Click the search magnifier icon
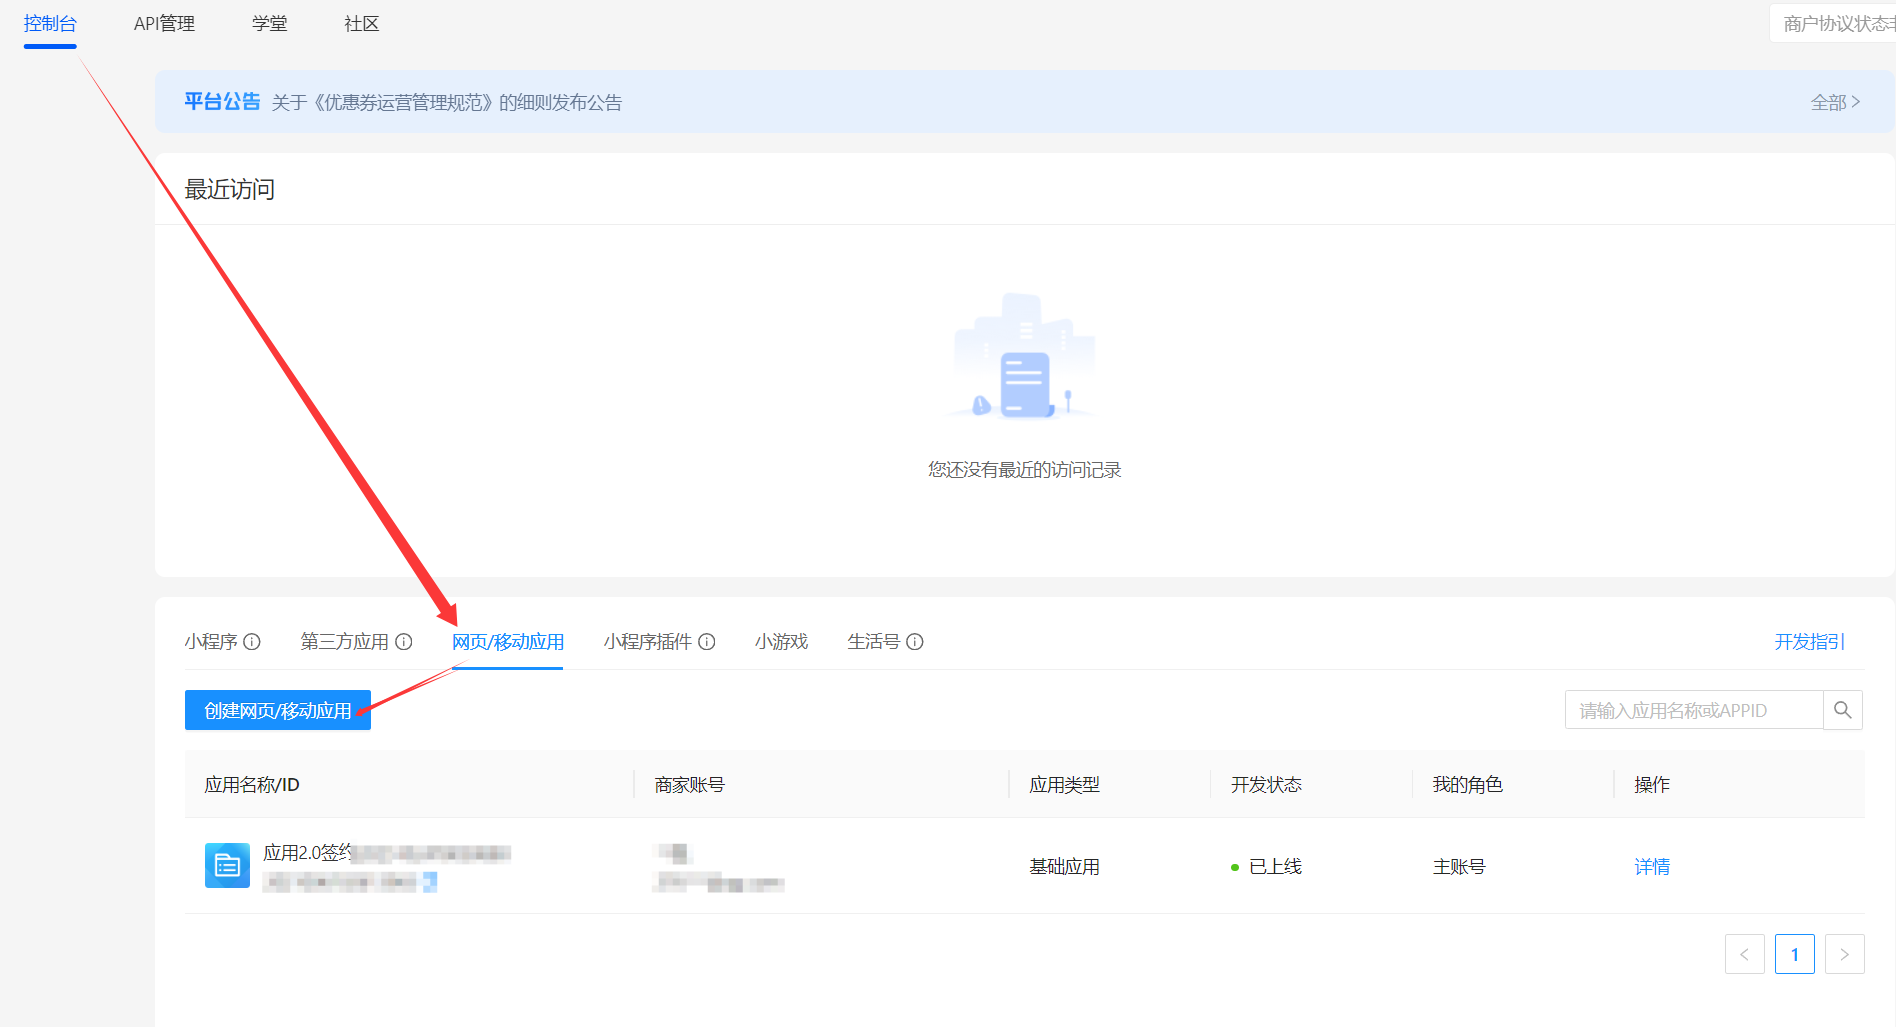Screen dimensions: 1896x1027 click(x=1843, y=710)
